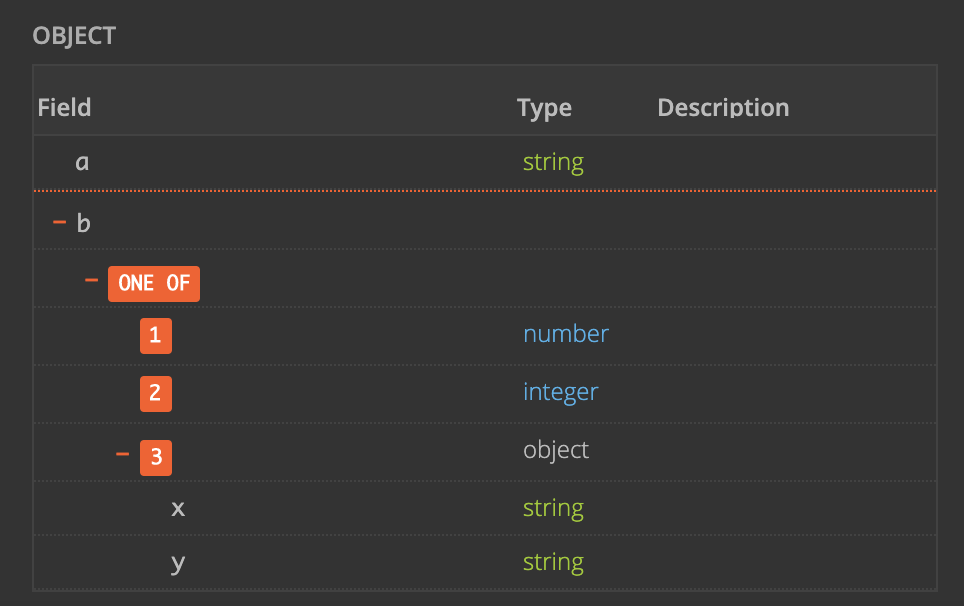Click the string type label of field y

click(x=553, y=561)
